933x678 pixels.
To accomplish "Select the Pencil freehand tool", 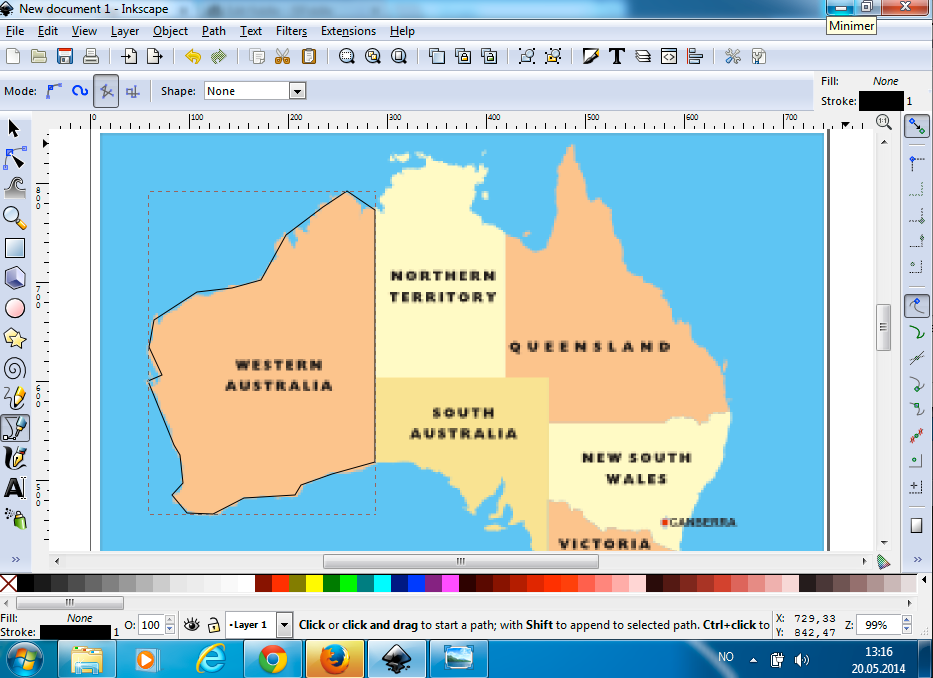I will [x=14, y=398].
